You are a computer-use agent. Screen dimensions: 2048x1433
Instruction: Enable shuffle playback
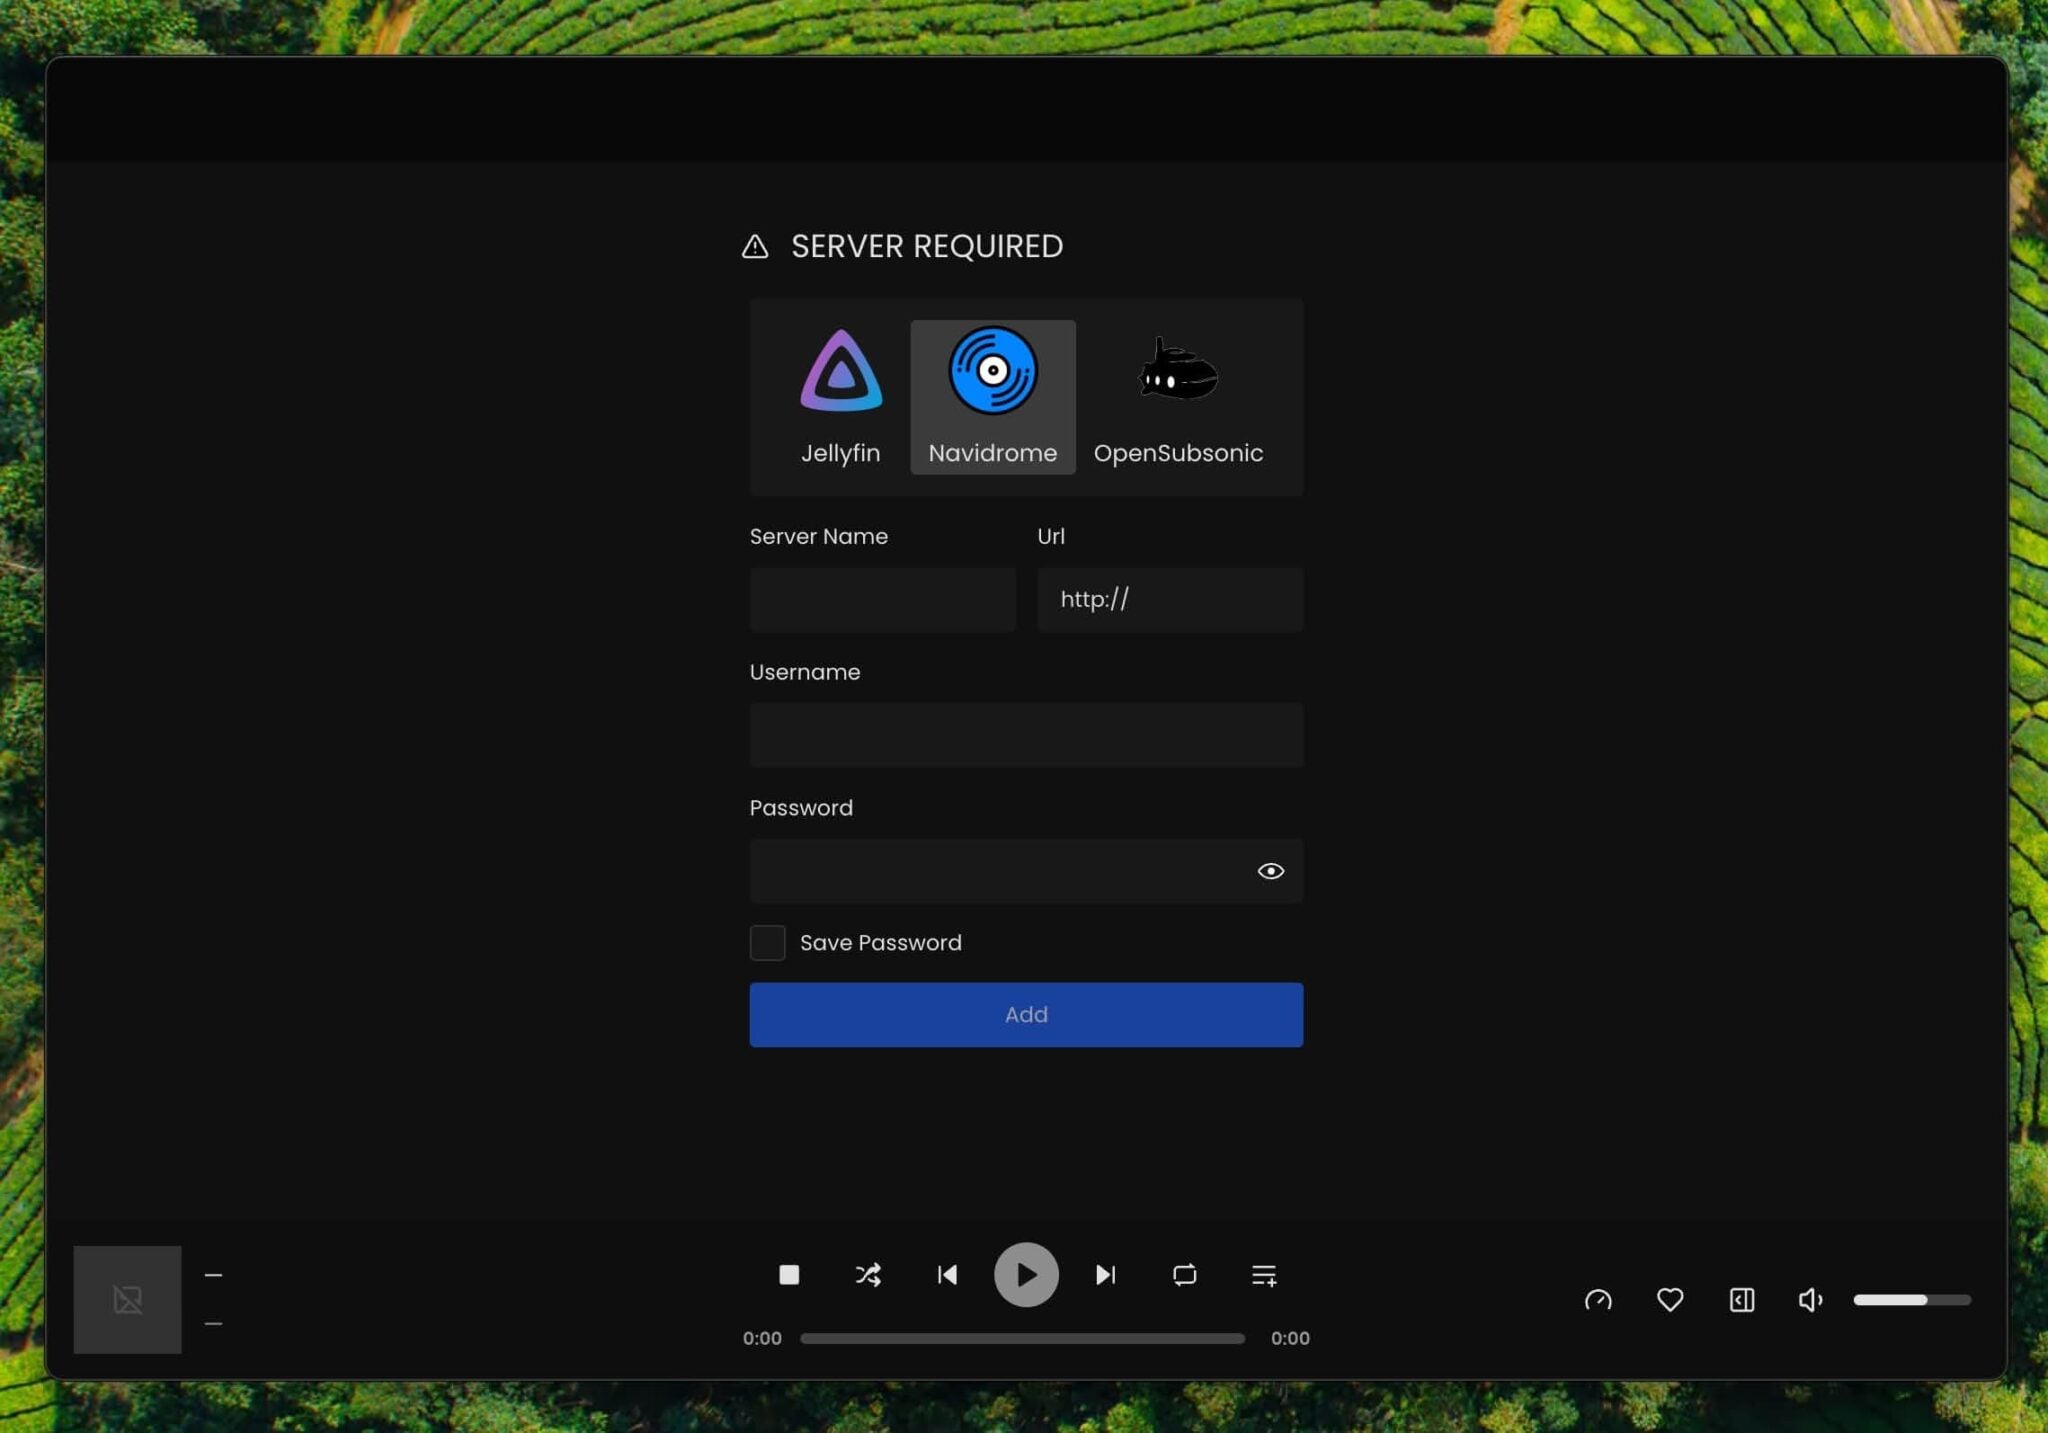point(866,1274)
